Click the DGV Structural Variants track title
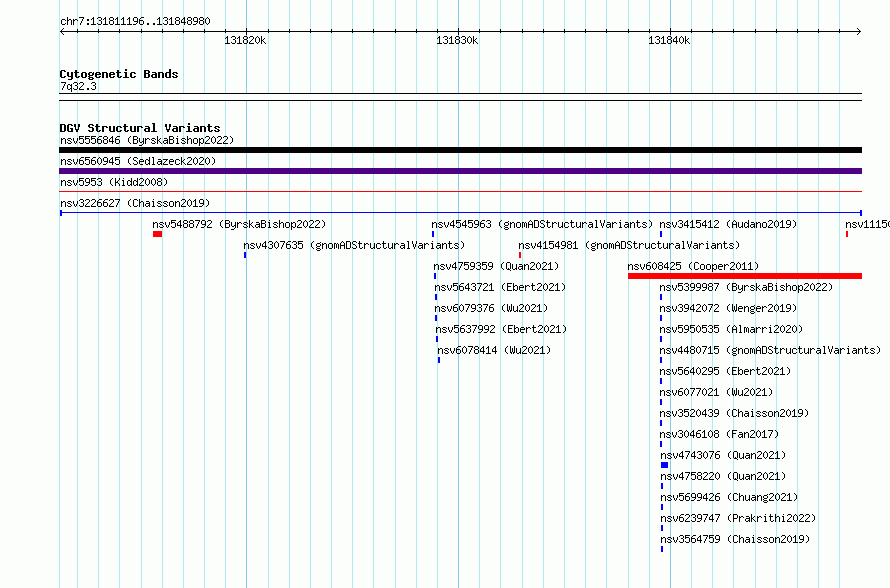 (x=140, y=128)
